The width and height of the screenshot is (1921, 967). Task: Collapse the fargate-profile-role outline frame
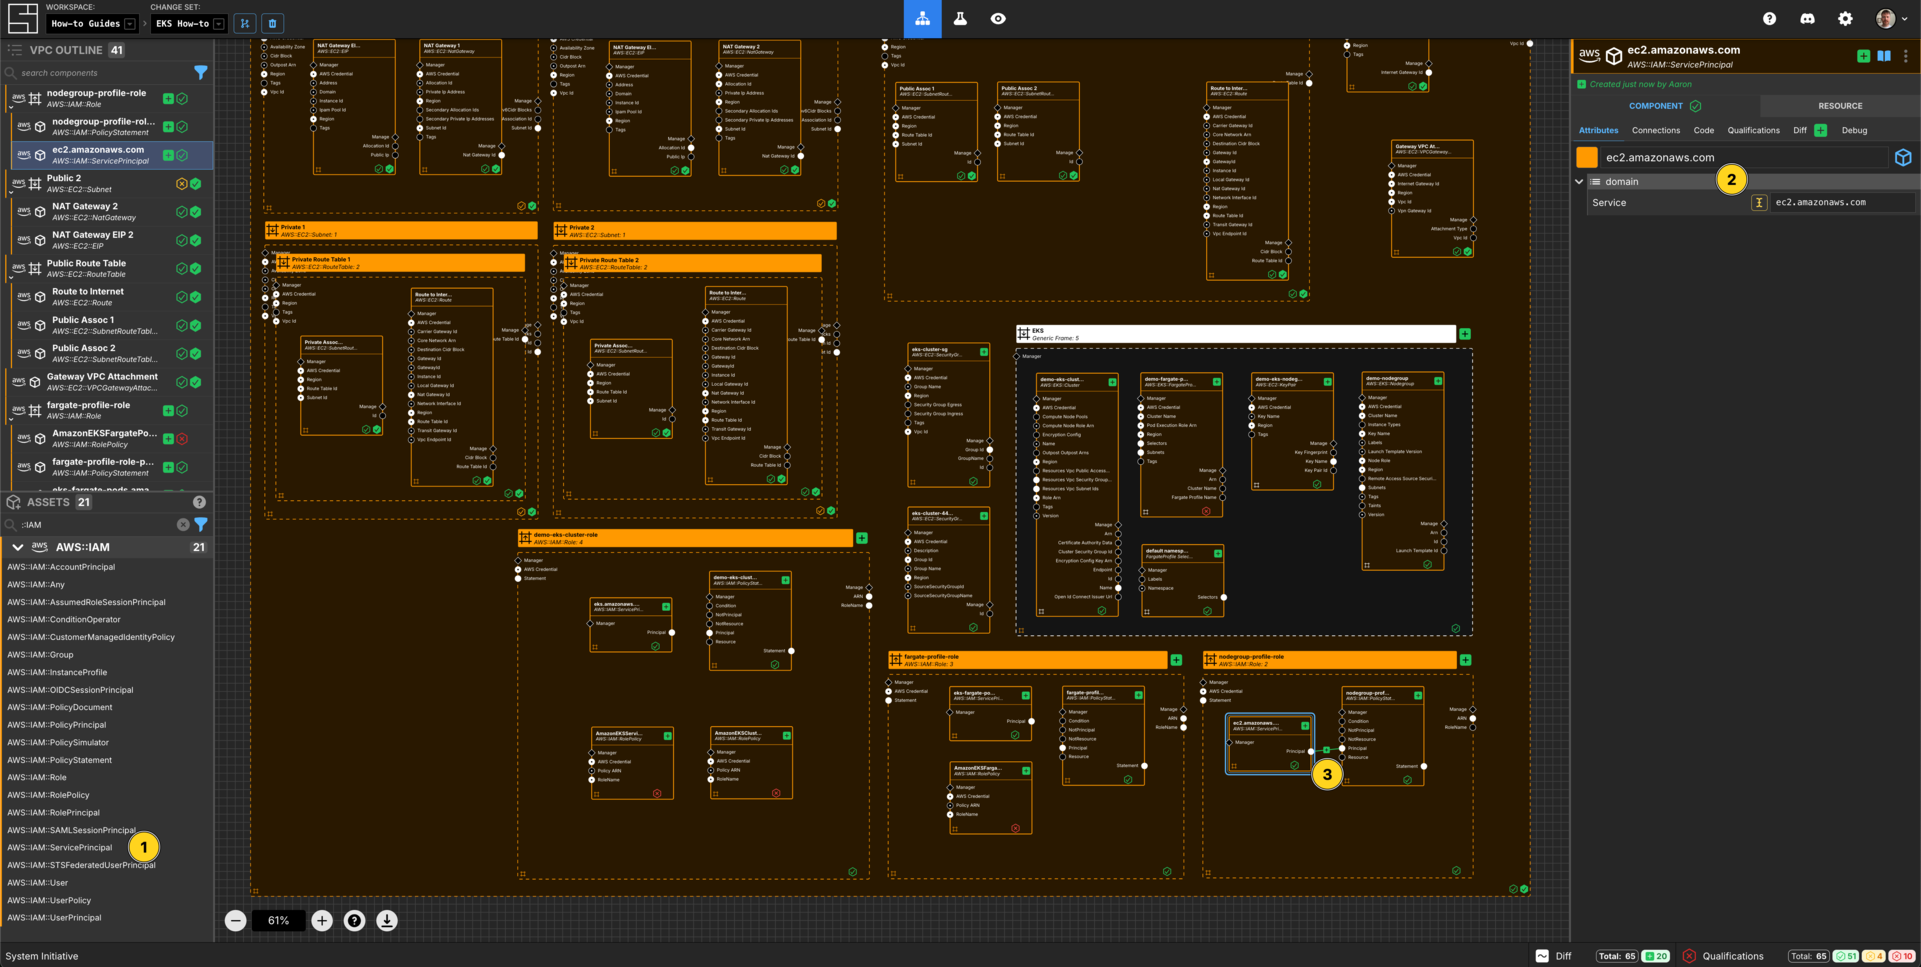pyautogui.click(x=11, y=419)
